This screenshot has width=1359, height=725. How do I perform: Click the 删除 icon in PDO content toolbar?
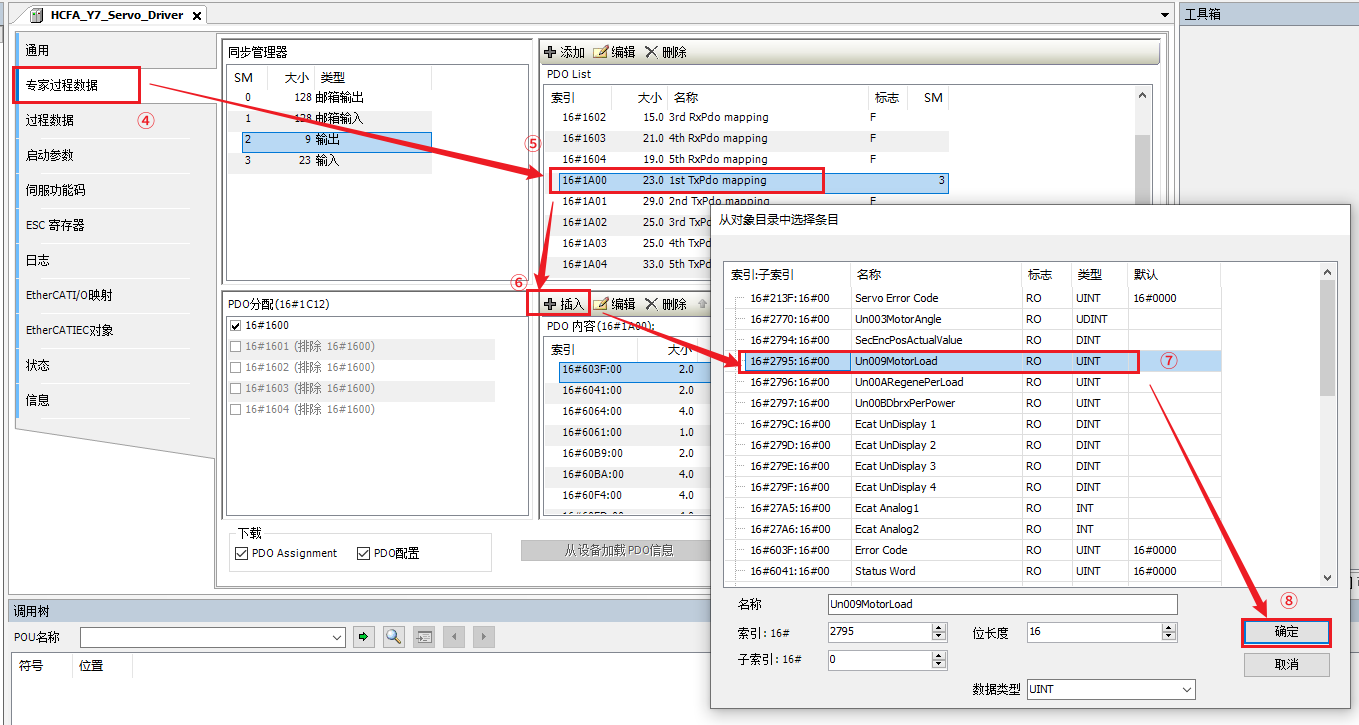click(x=652, y=304)
